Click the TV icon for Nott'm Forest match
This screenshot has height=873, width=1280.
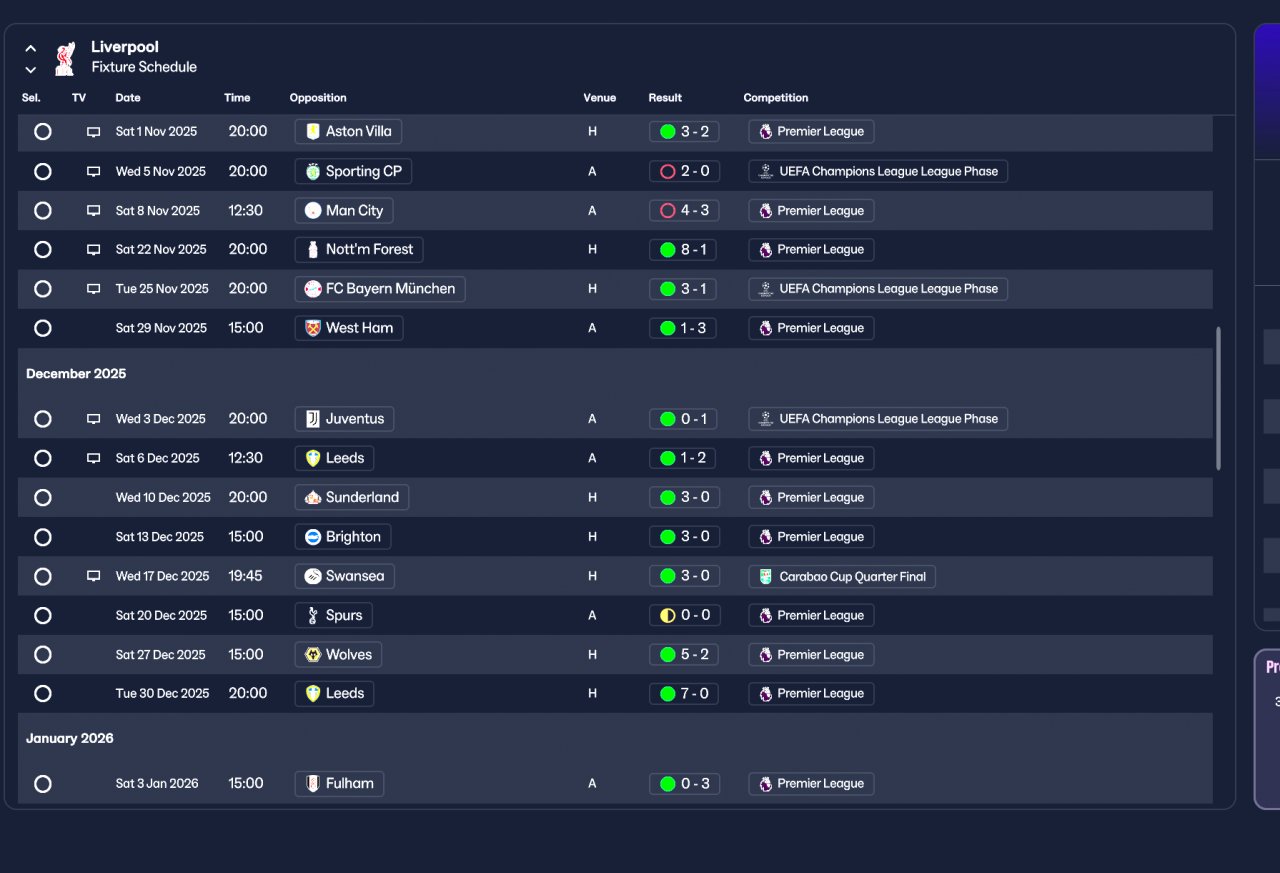(x=94, y=250)
